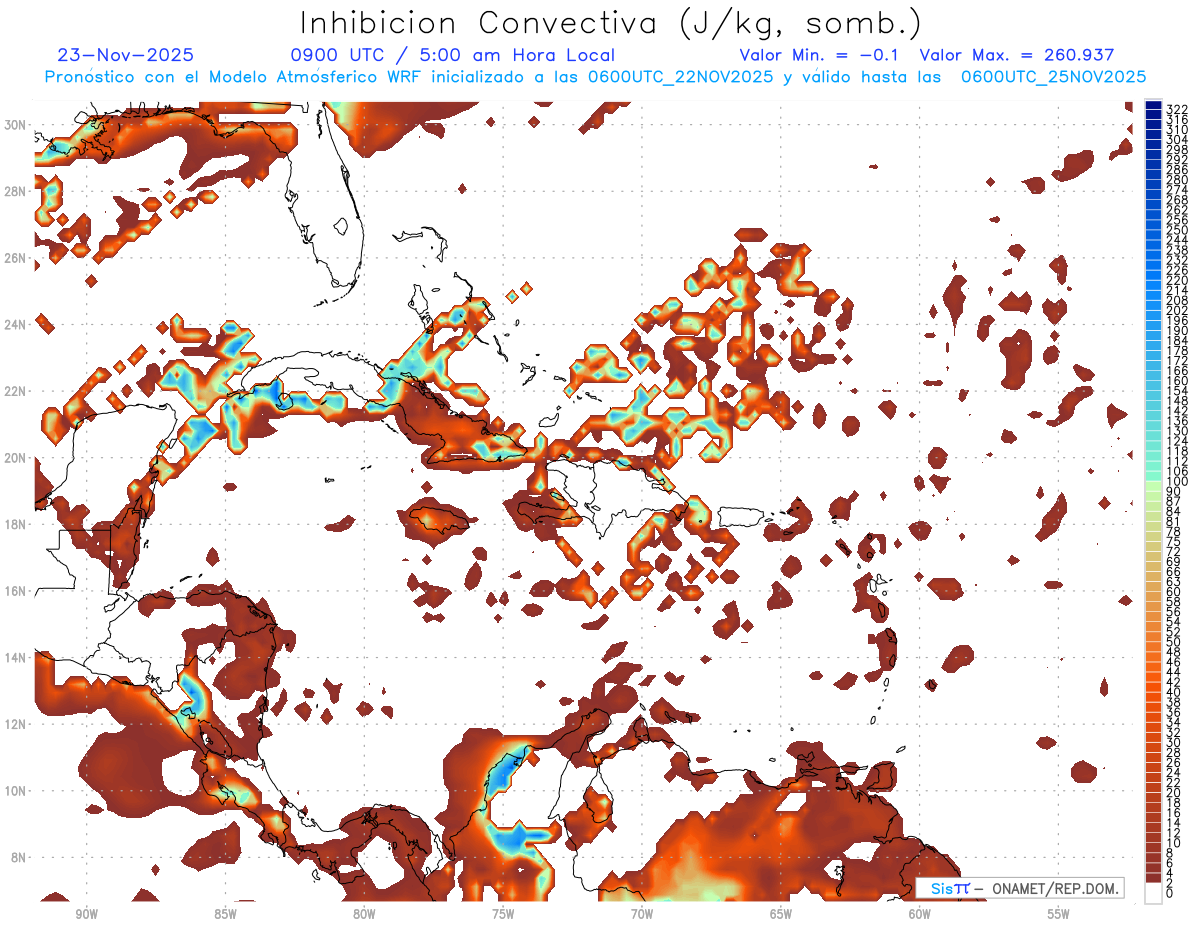This screenshot has height=927, width=1200.
Task: Click the '90W' longitude label
Action: point(86,914)
